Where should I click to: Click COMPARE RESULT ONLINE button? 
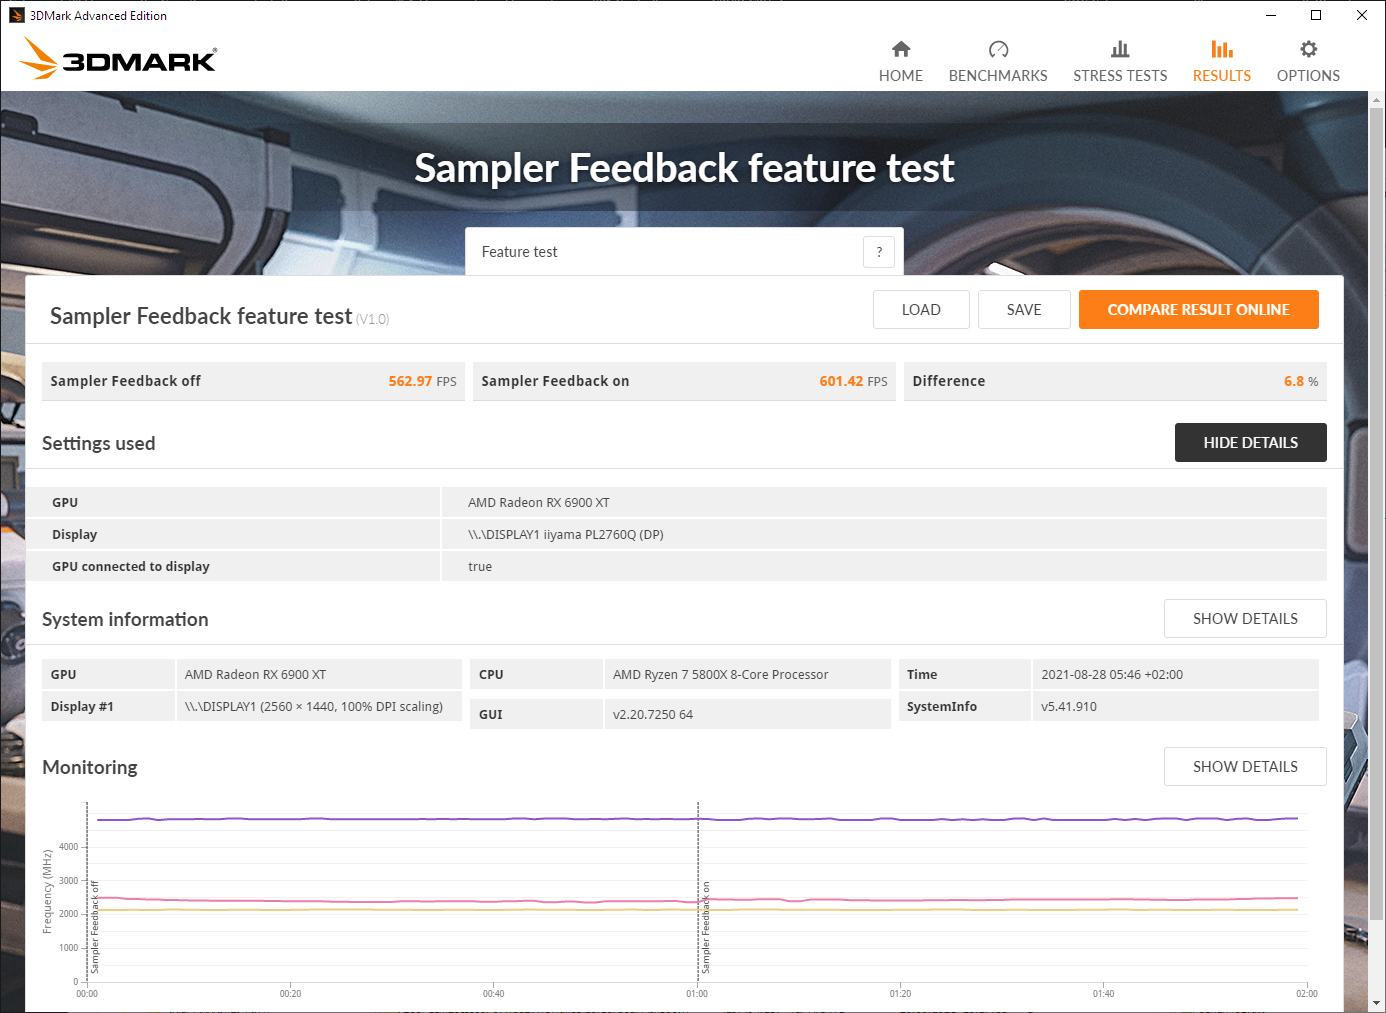pos(1198,310)
